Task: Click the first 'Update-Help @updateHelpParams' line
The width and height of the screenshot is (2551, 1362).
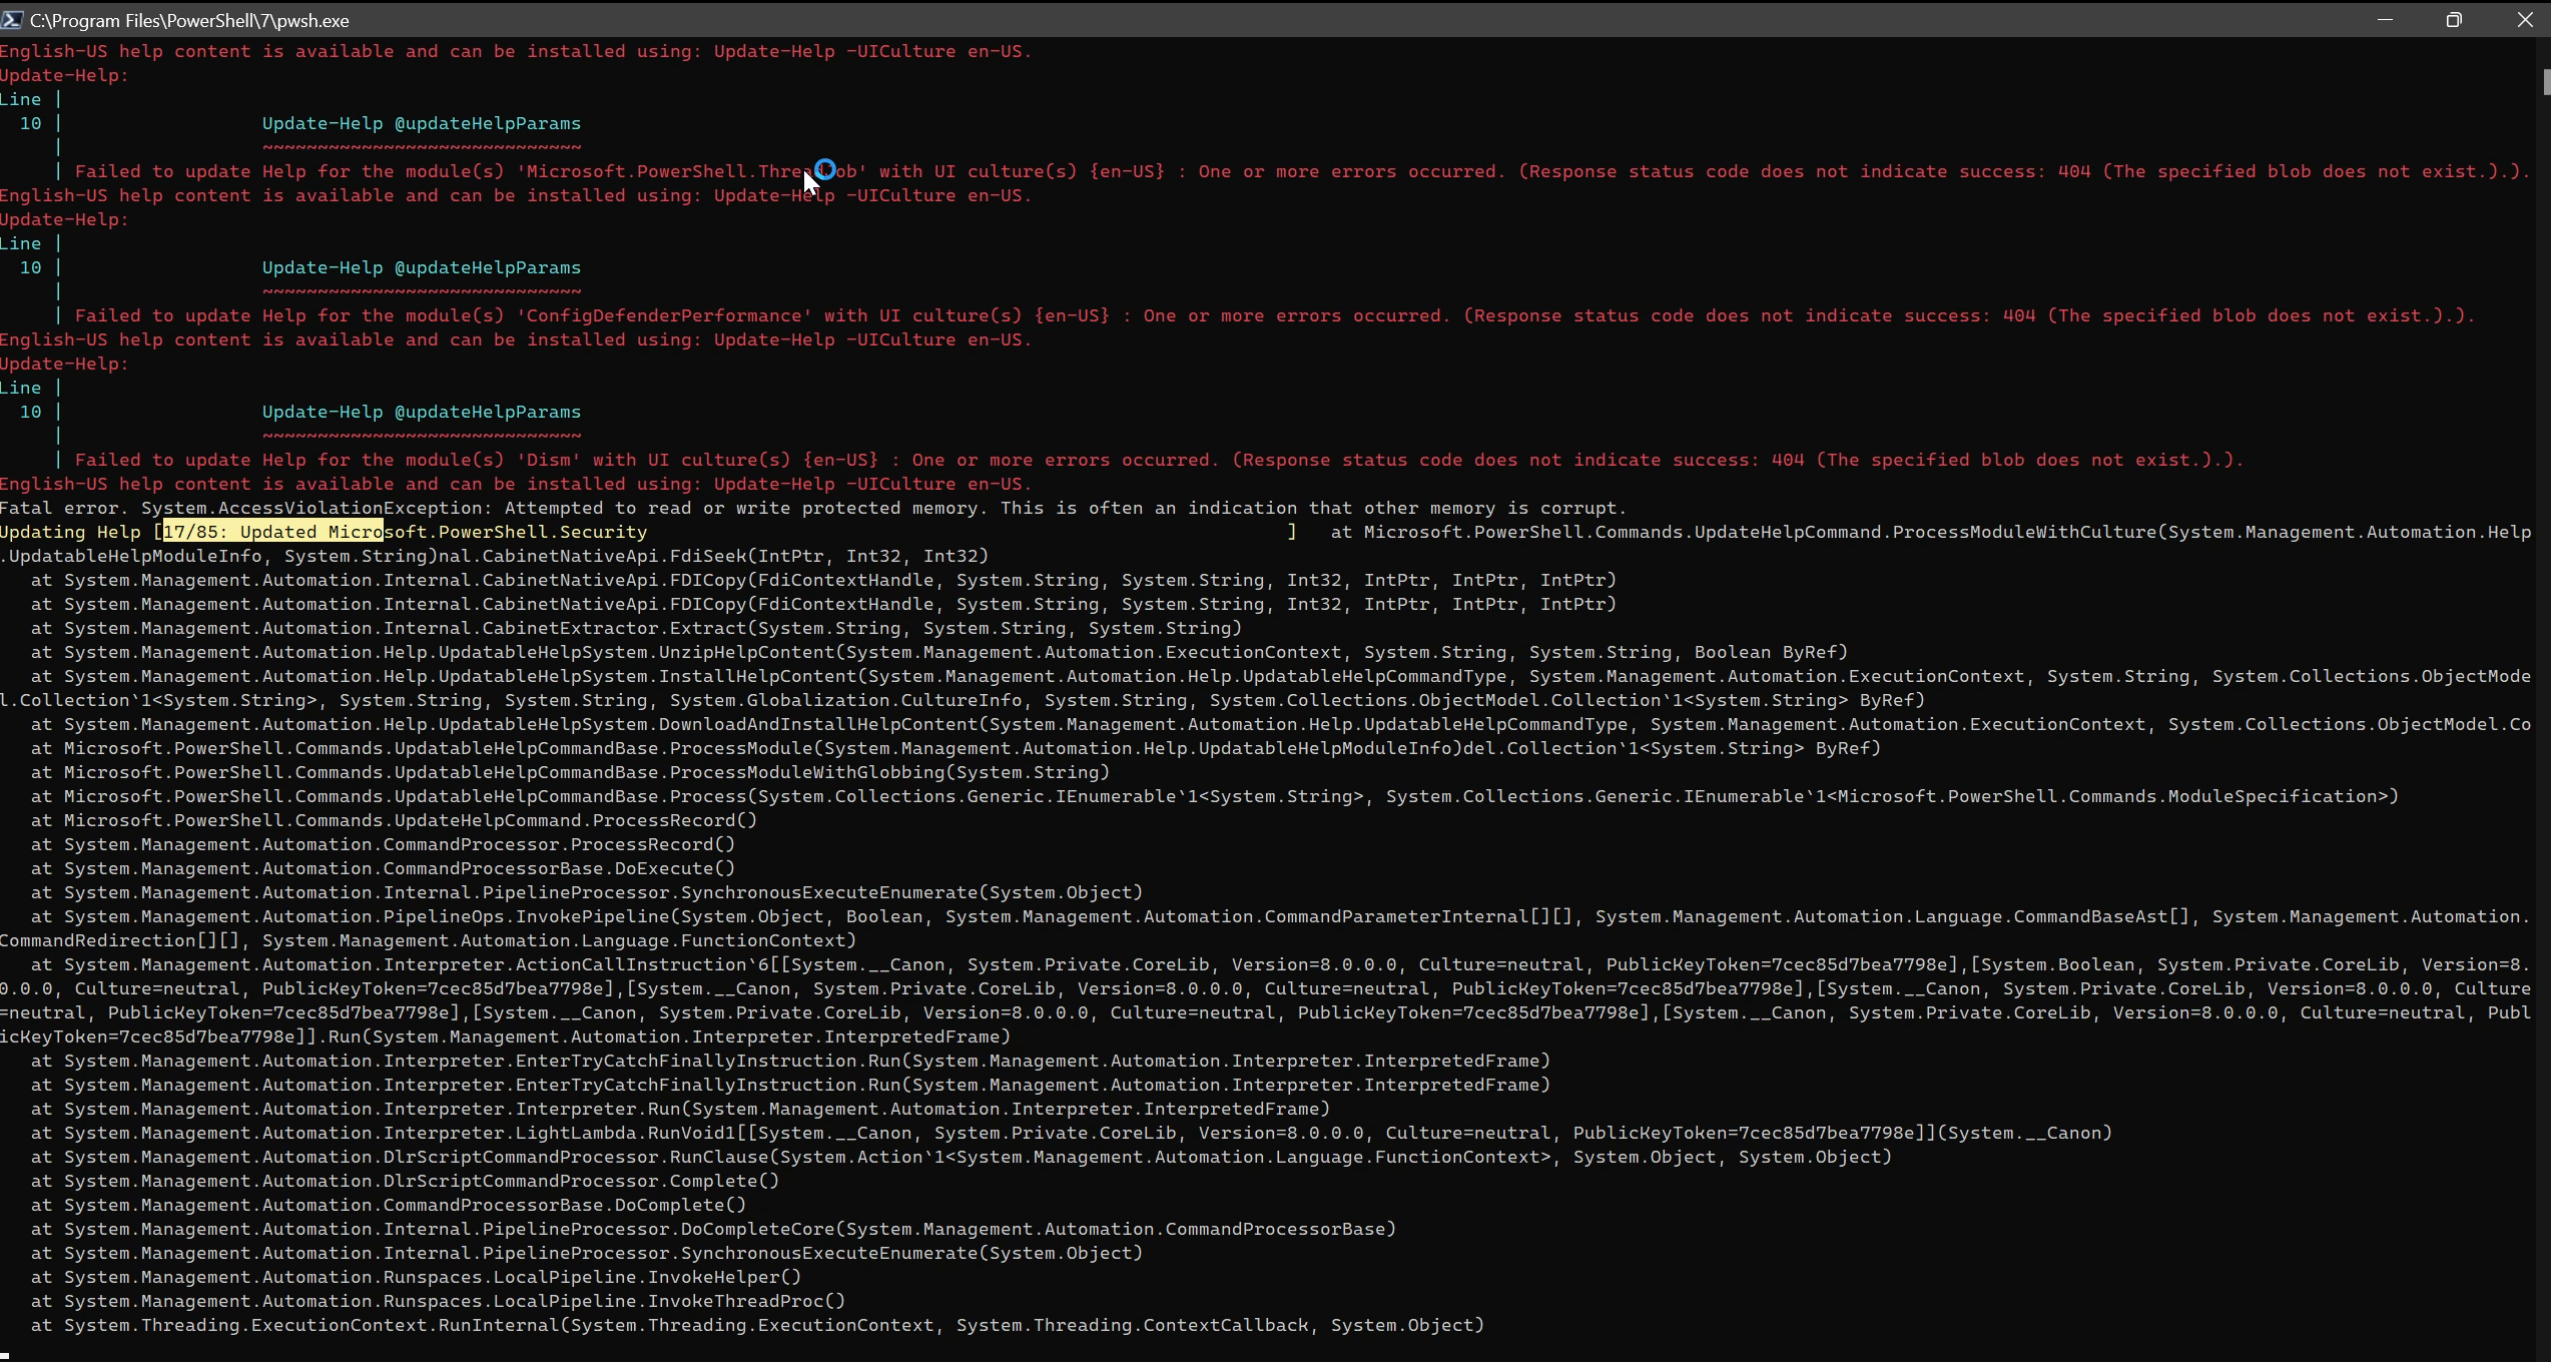Action: pos(421,124)
